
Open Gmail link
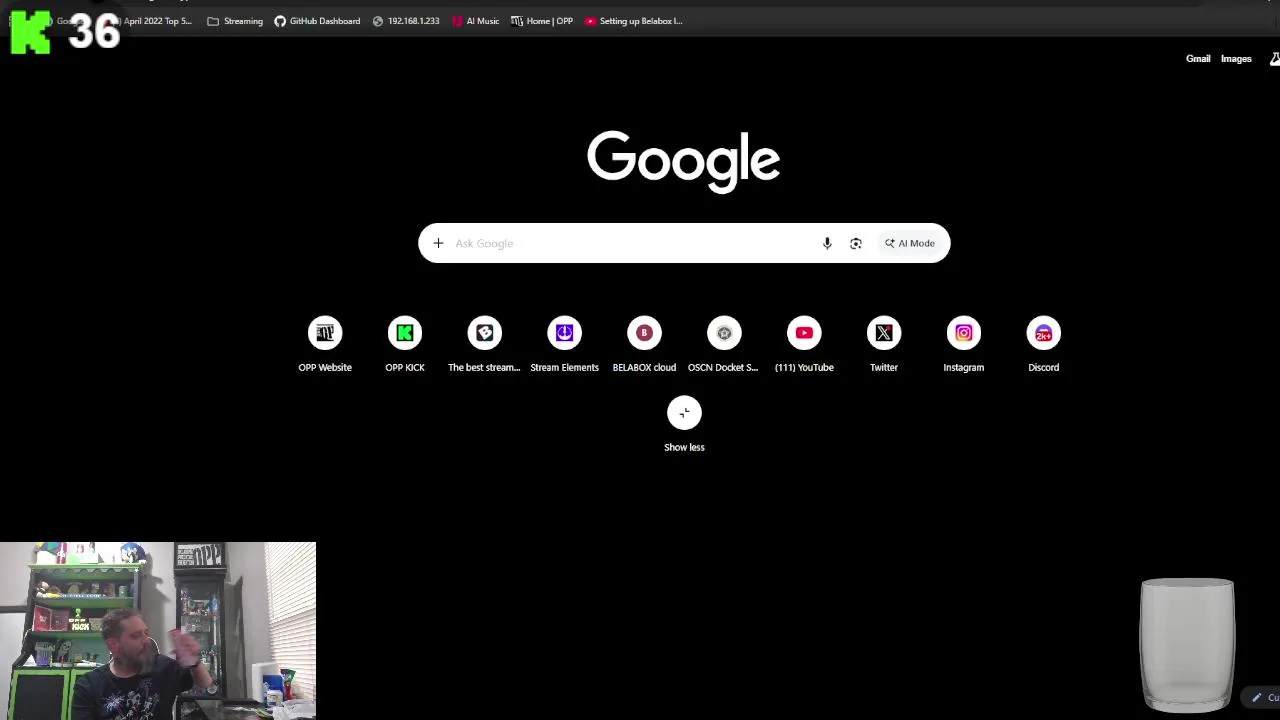pyautogui.click(x=1198, y=59)
